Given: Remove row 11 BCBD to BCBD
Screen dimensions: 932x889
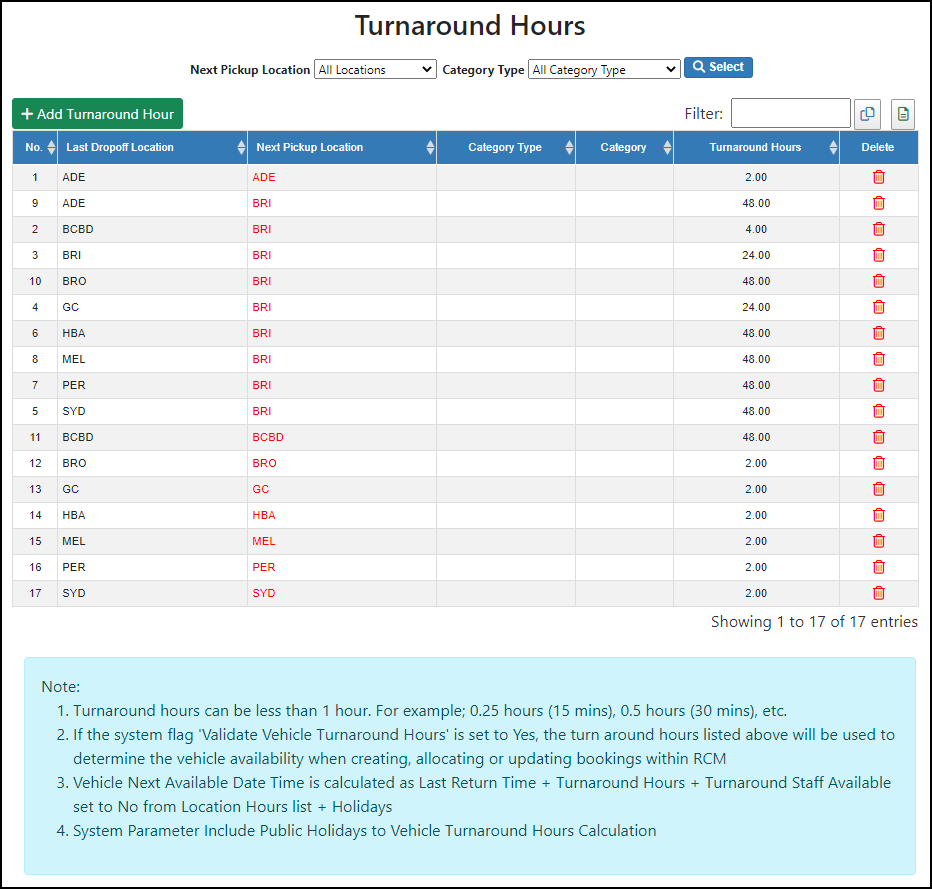Looking at the screenshot, I should coord(878,437).
